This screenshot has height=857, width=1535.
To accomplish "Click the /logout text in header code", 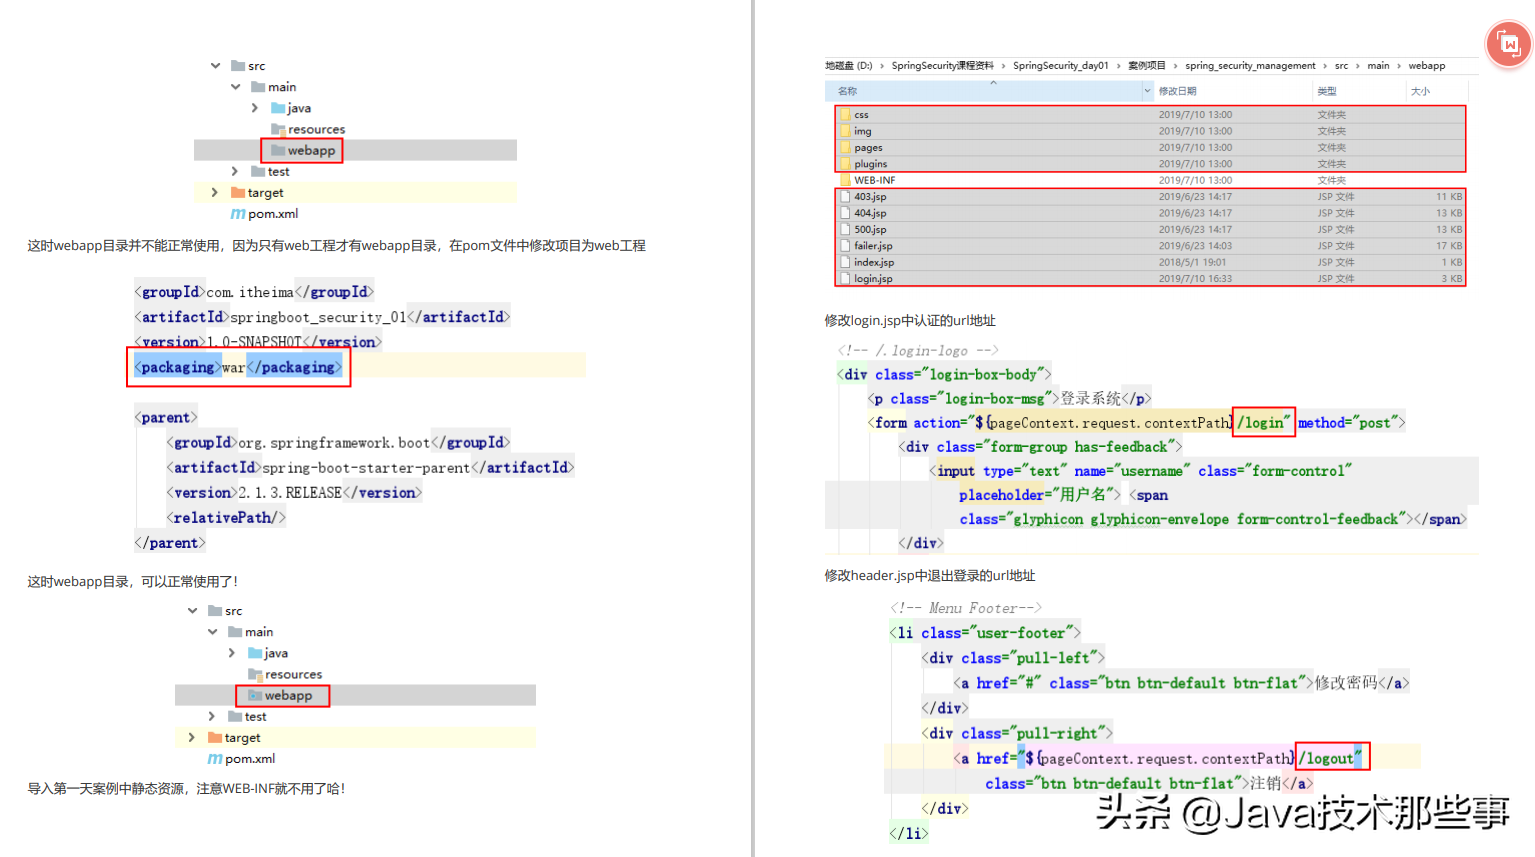I will tap(1330, 758).
